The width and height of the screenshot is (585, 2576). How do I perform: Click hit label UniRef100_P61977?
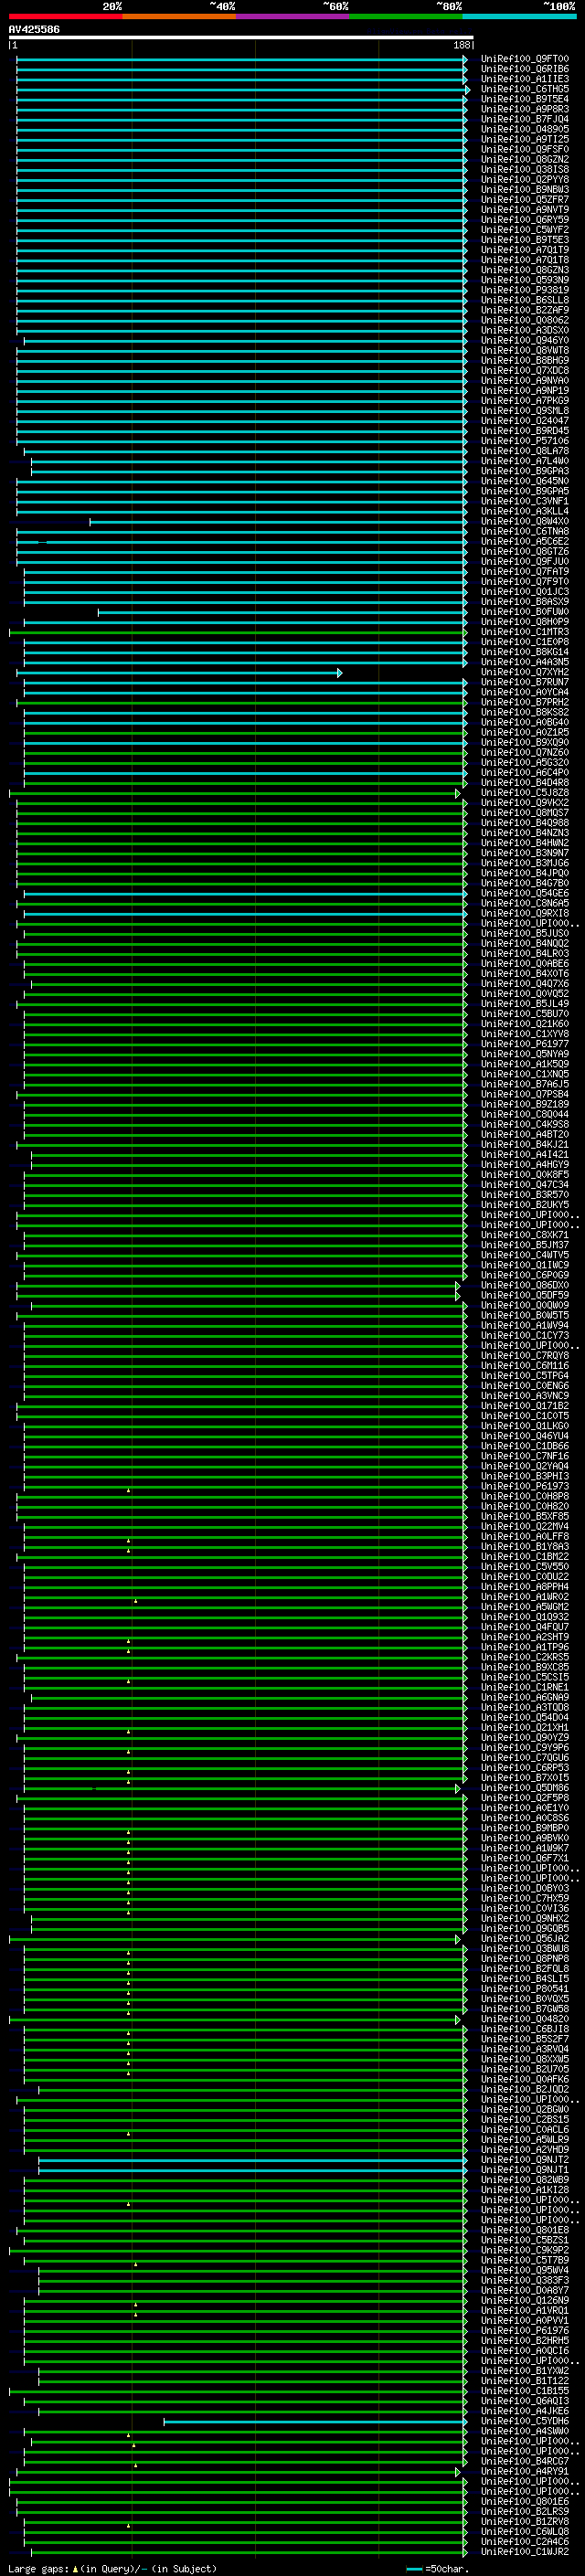pyautogui.click(x=525, y=1044)
